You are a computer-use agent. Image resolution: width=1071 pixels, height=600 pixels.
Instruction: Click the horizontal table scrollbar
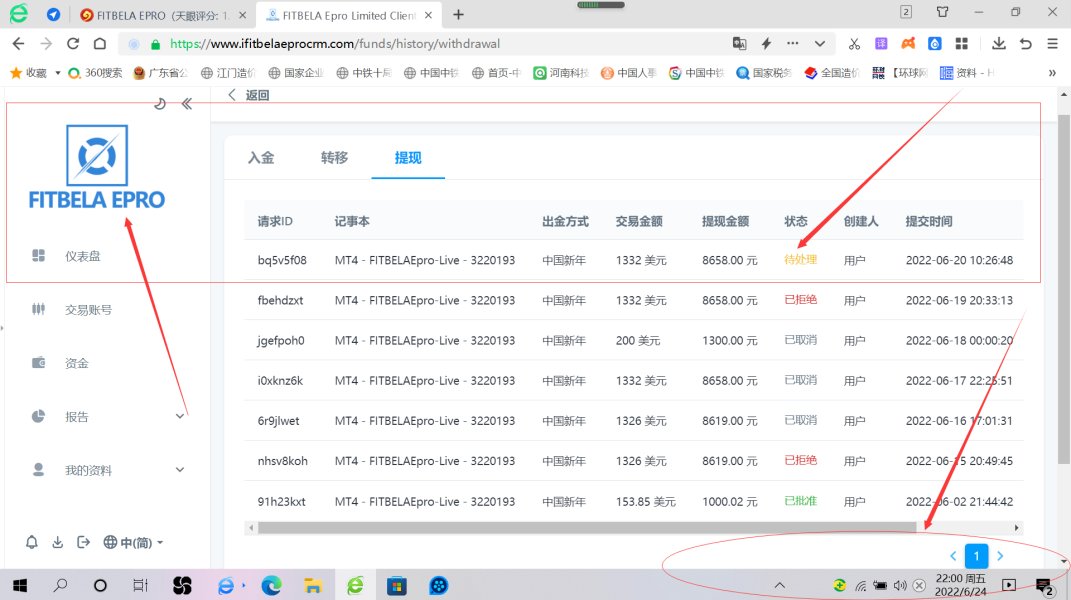pyautogui.click(x=580, y=527)
